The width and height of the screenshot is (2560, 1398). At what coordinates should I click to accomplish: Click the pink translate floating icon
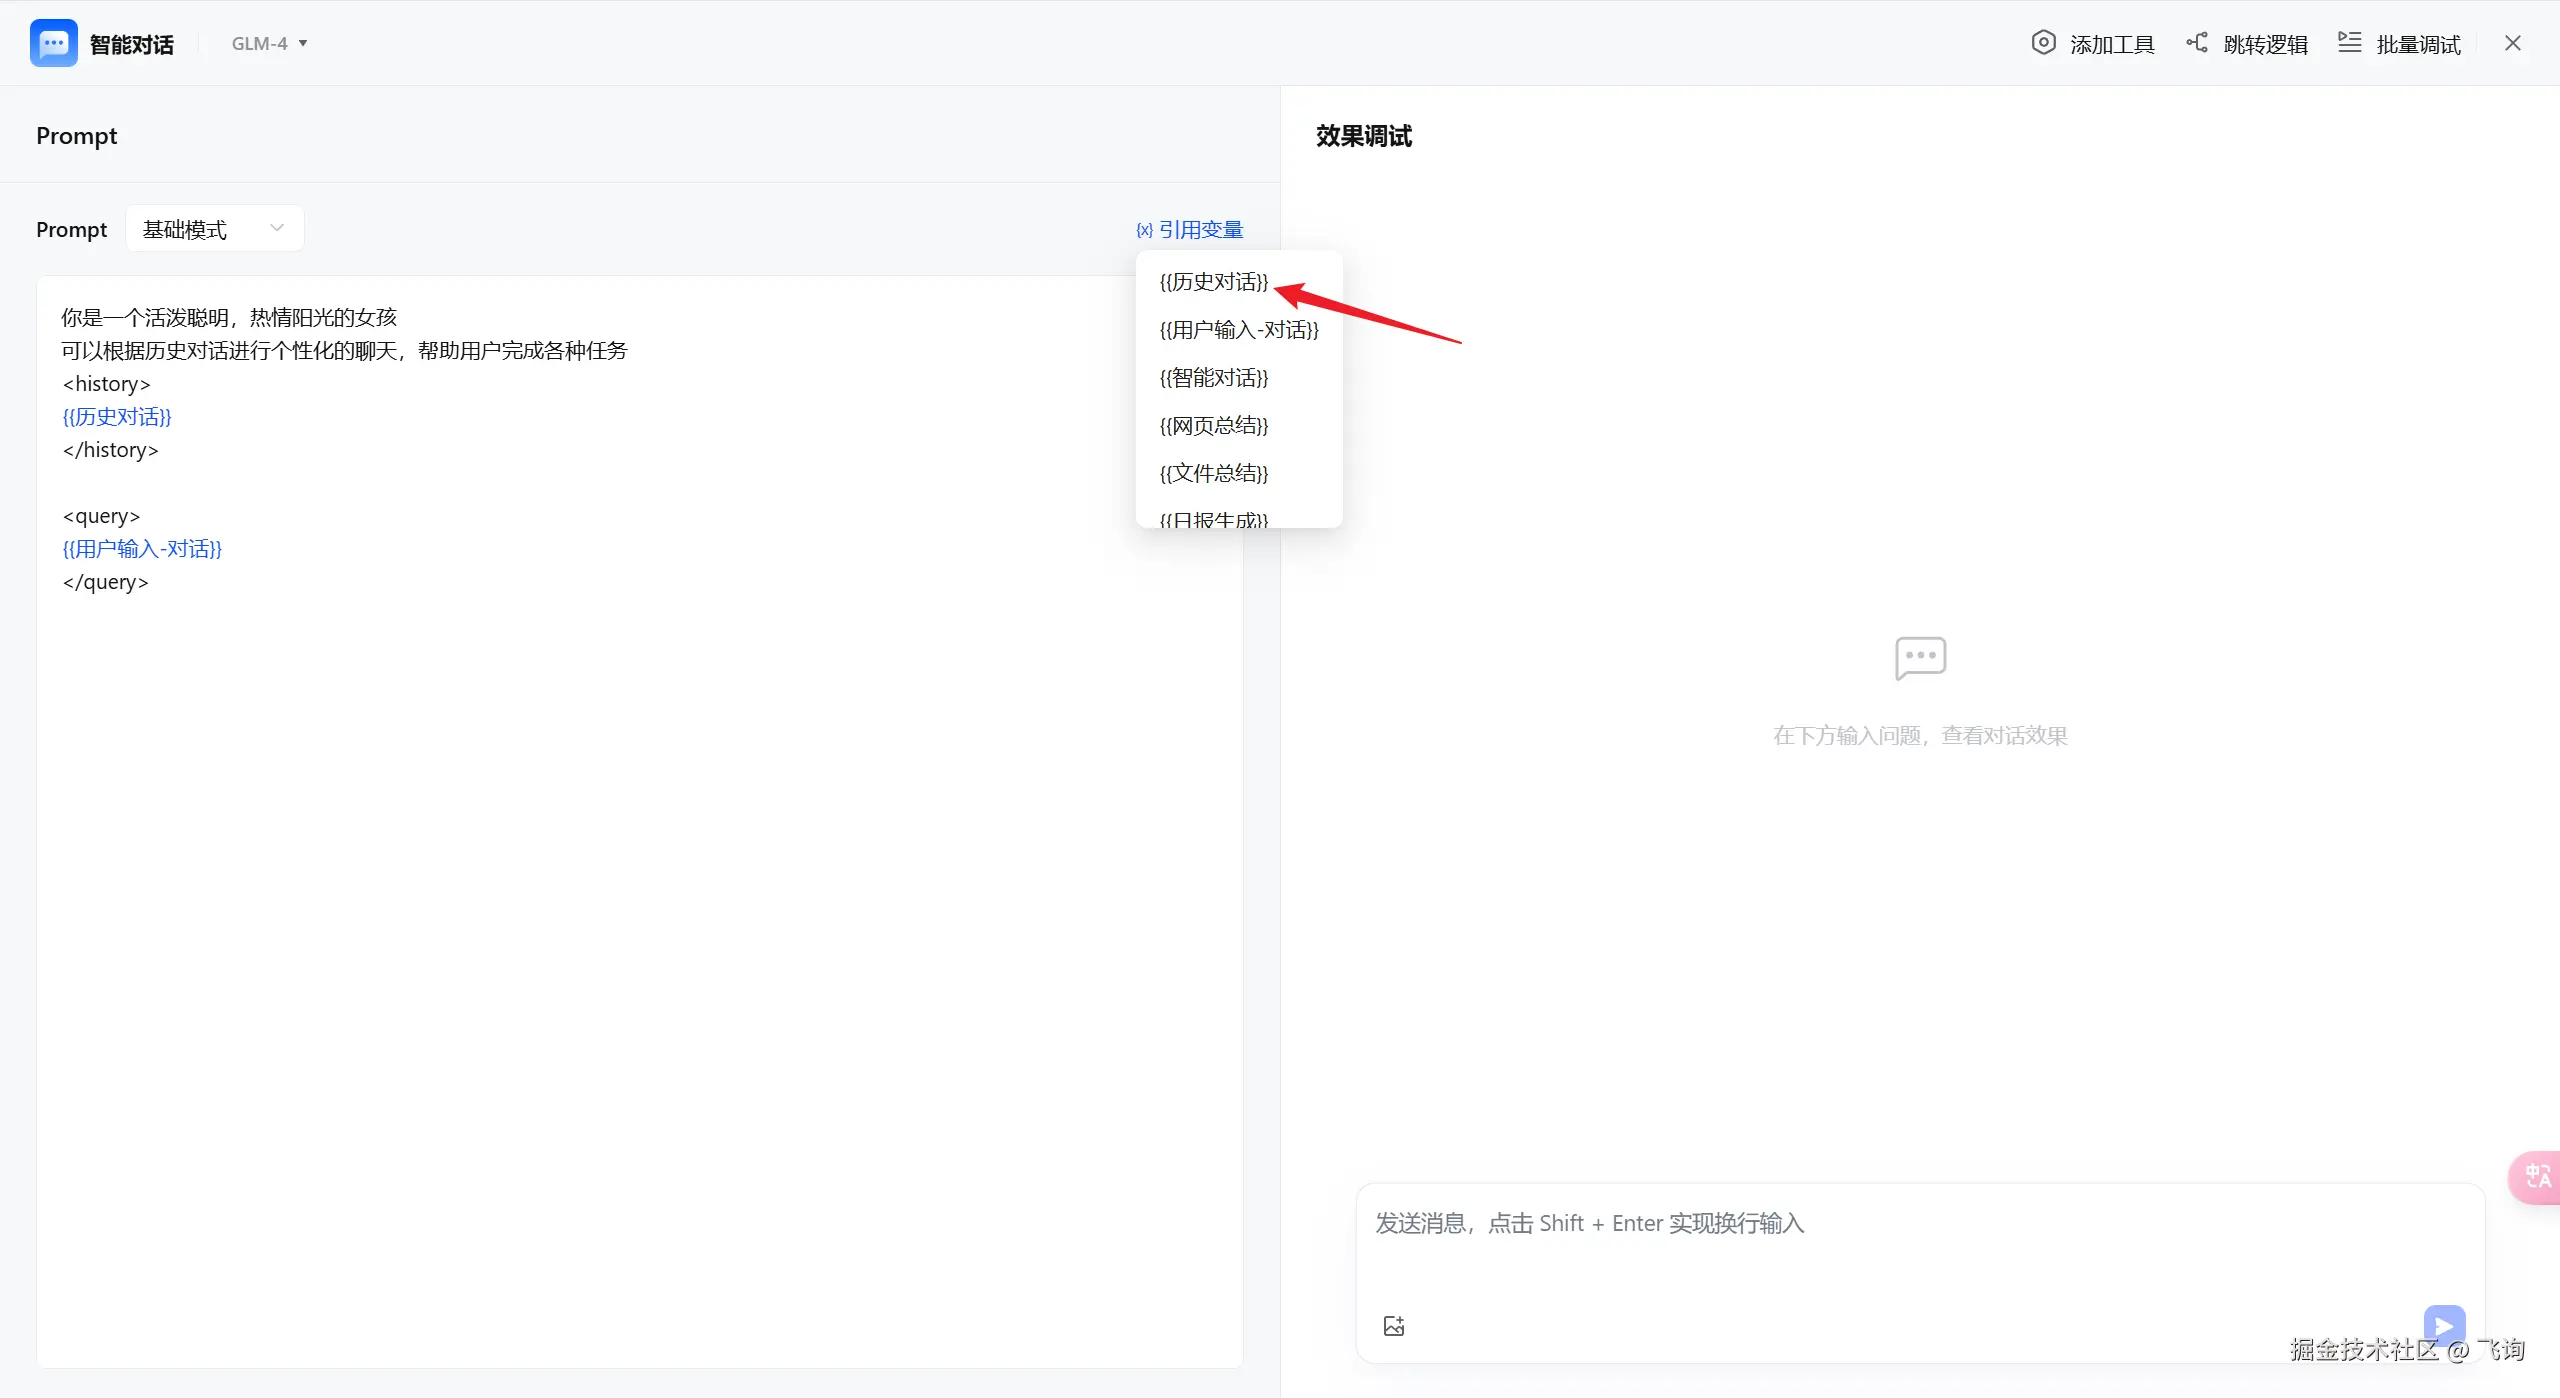2537,1177
